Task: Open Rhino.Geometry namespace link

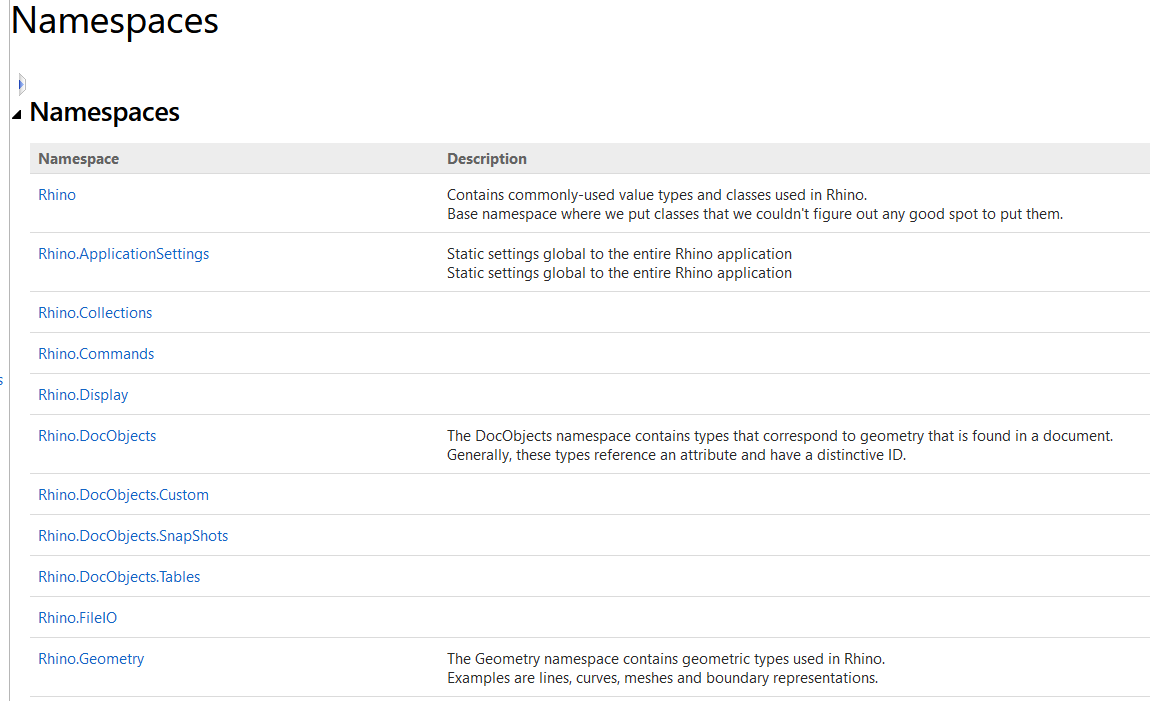Action: pyautogui.click(x=91, y=659)
